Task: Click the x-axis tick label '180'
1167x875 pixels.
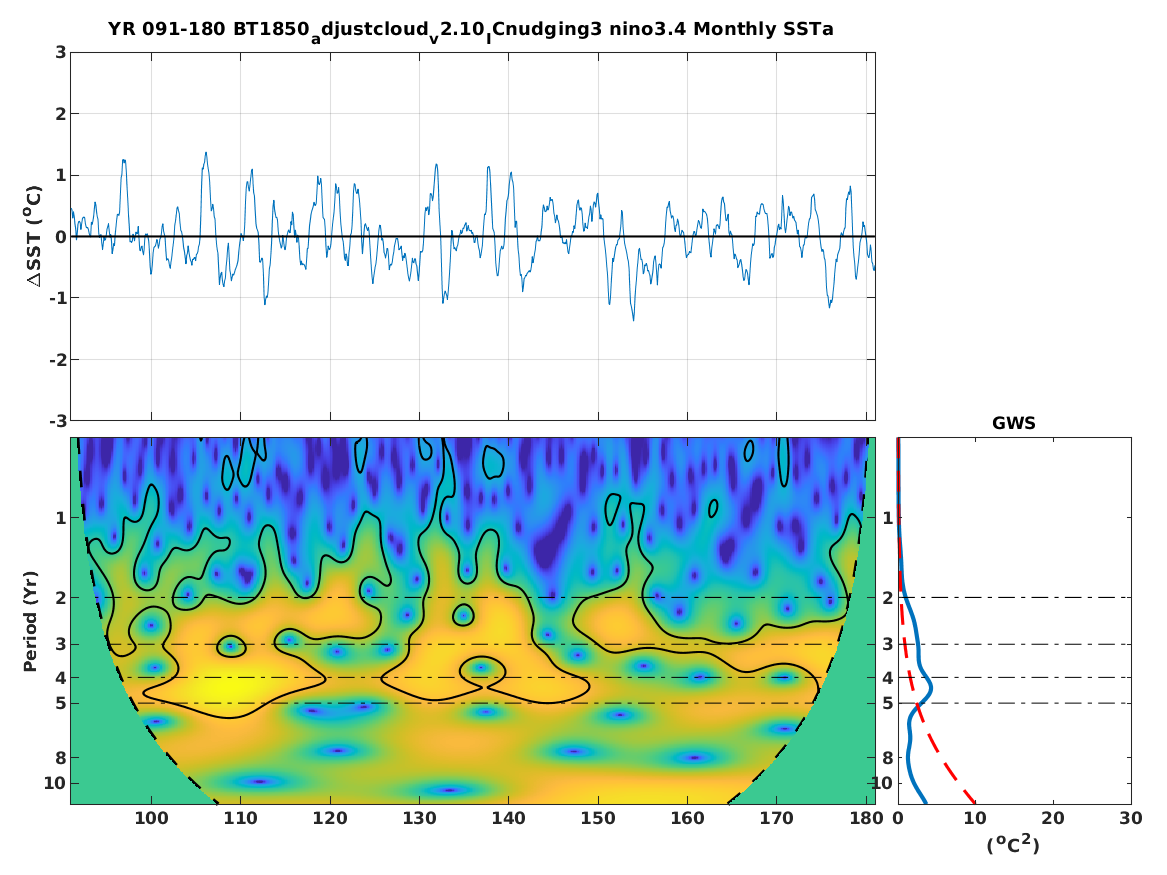Action: tap(866, 818)
